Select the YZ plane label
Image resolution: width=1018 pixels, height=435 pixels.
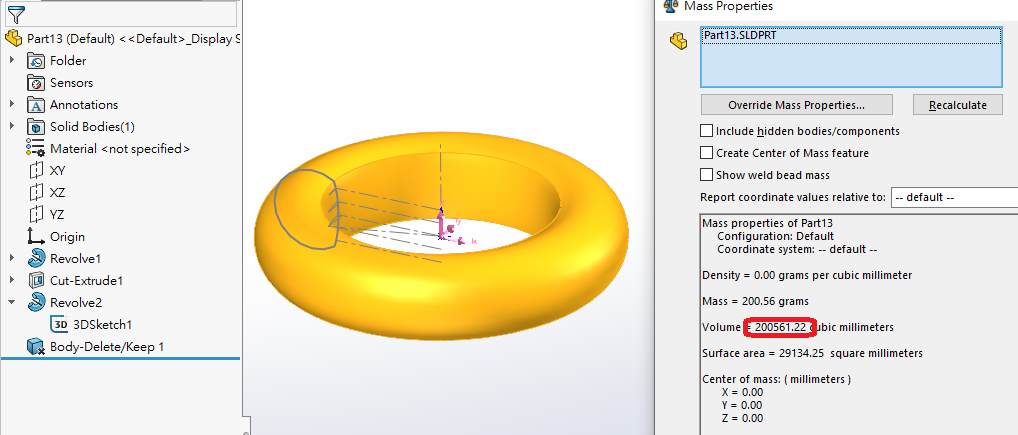[57, 214]
